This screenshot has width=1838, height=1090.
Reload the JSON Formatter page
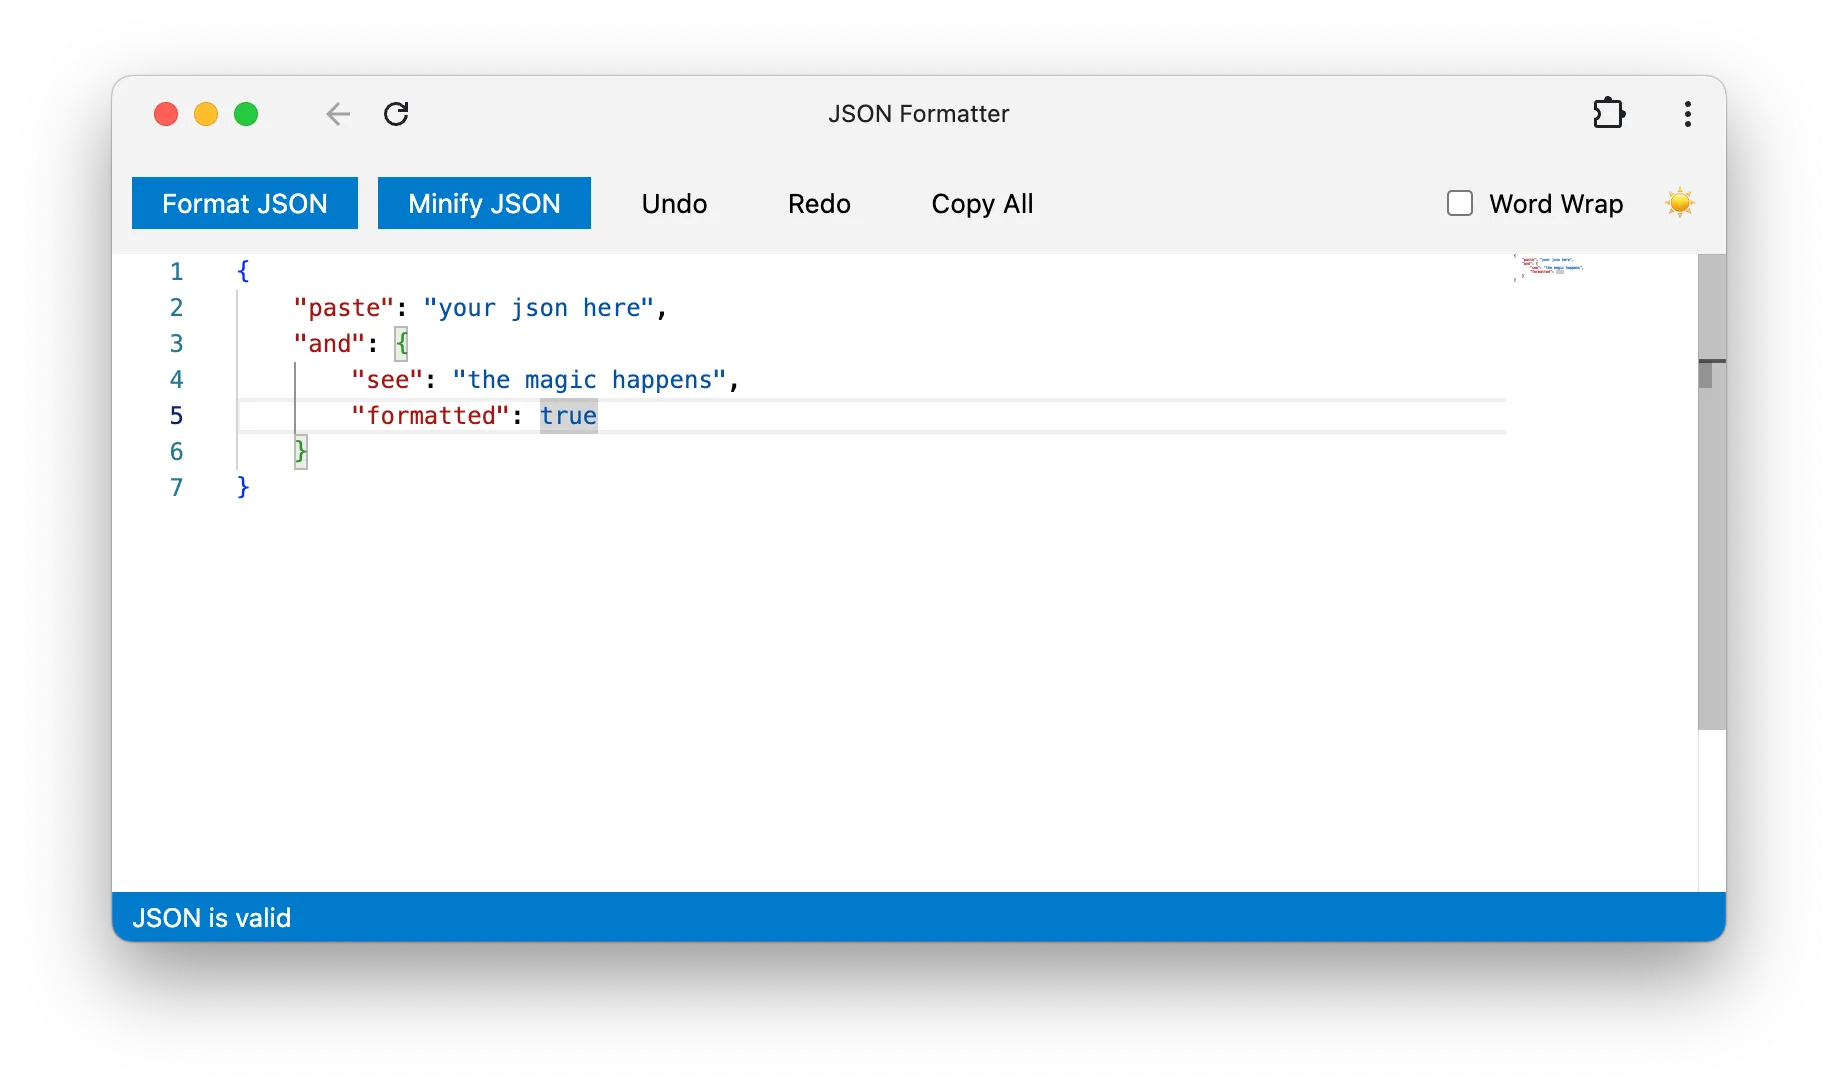tap(396, 113)
